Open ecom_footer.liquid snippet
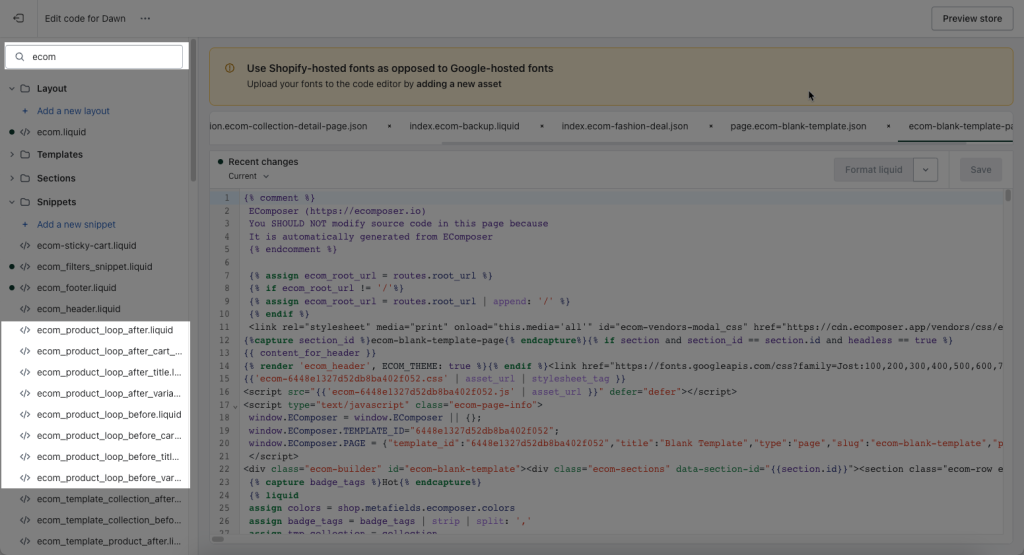 (x=76, y=287)
